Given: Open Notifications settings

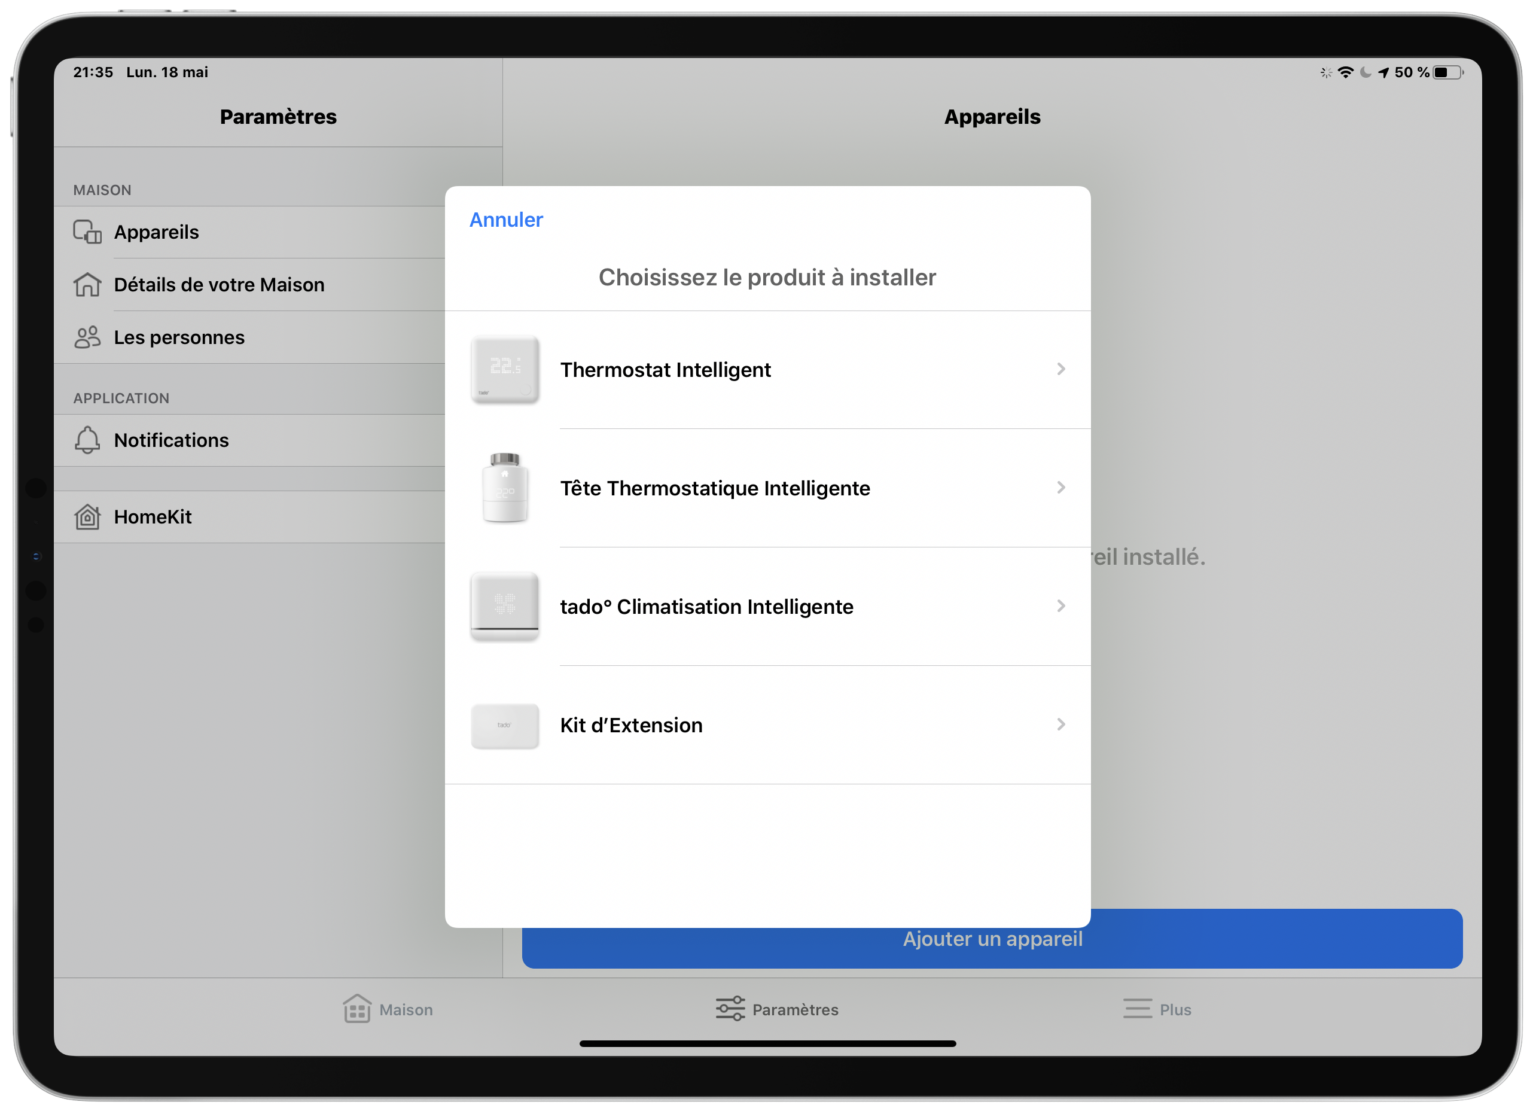Looking at the screenshot, I should click(x=250, y=440).
